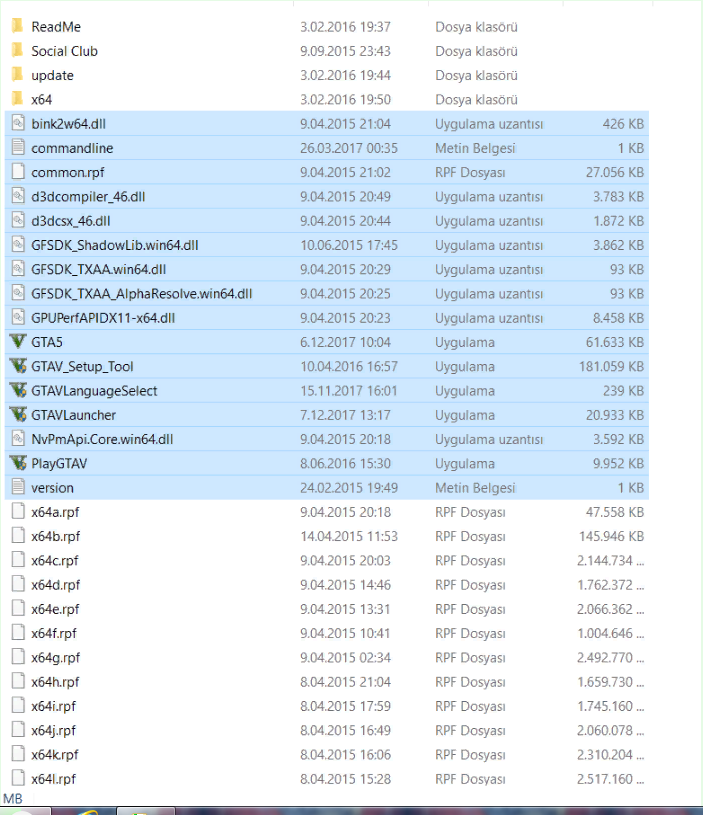Image resolution: width=703 pixels, height=815 pixels.
Task: Click the size value "181.059 KB"
Action: 612,366
